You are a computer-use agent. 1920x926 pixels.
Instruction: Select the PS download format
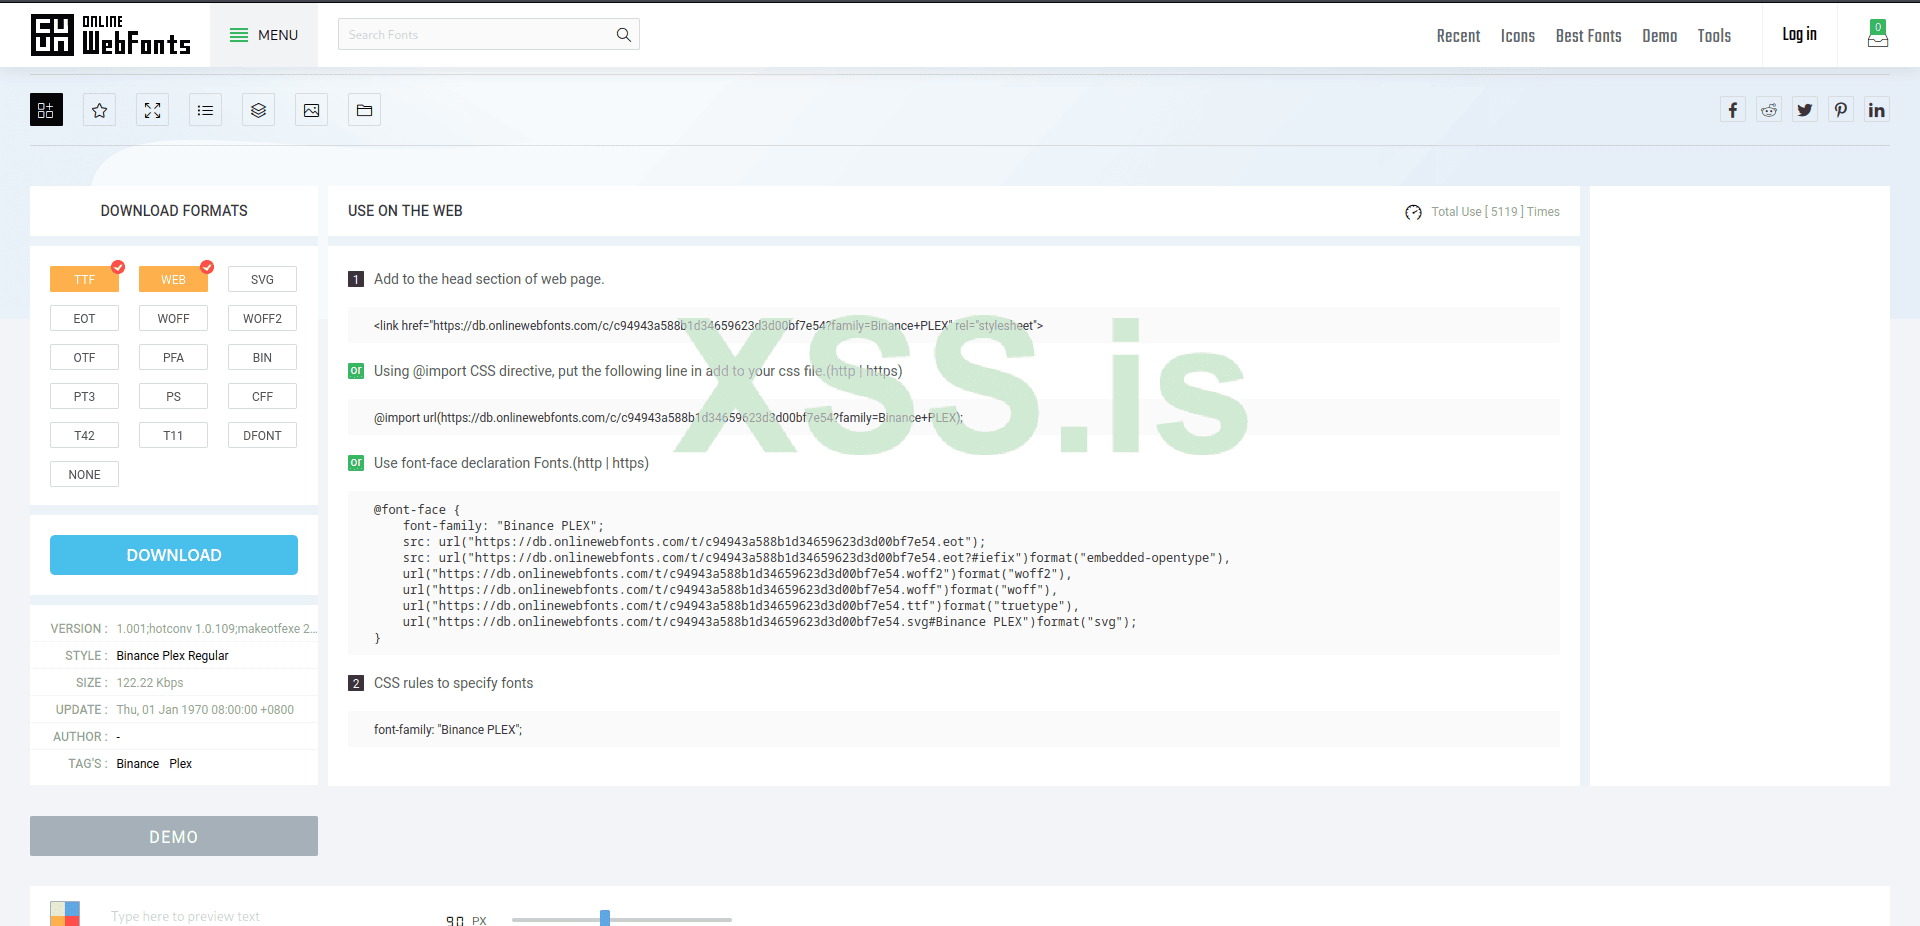tap(173, 396)
